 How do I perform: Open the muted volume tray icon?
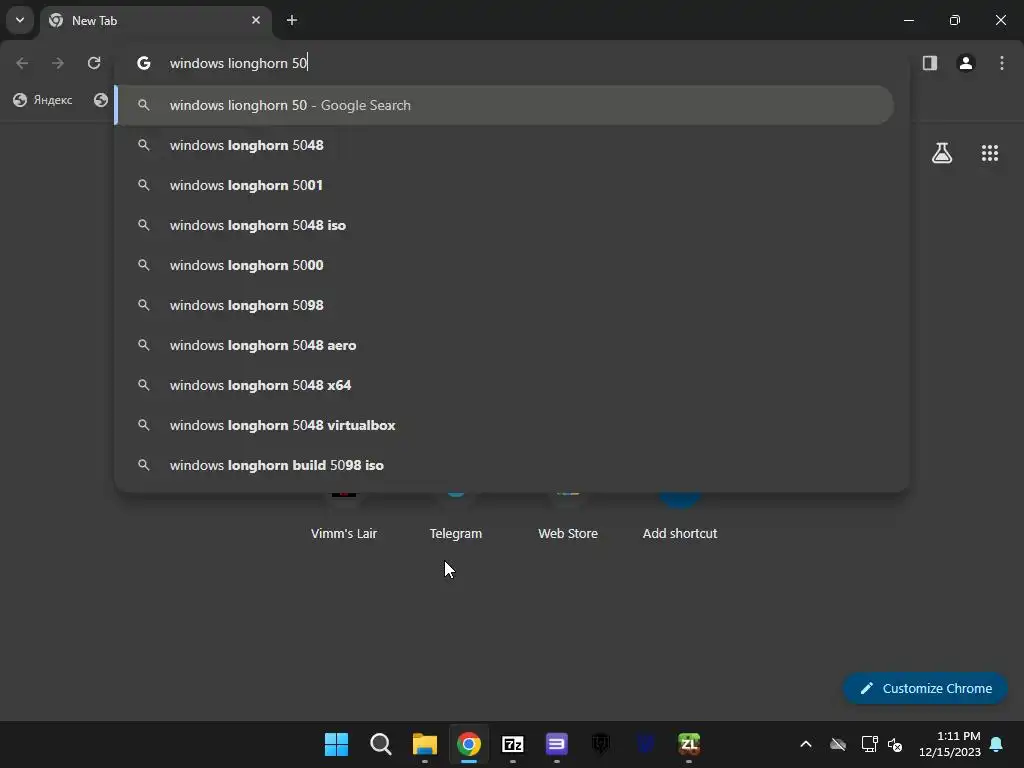pyautogui.click(x=895, y=744)
